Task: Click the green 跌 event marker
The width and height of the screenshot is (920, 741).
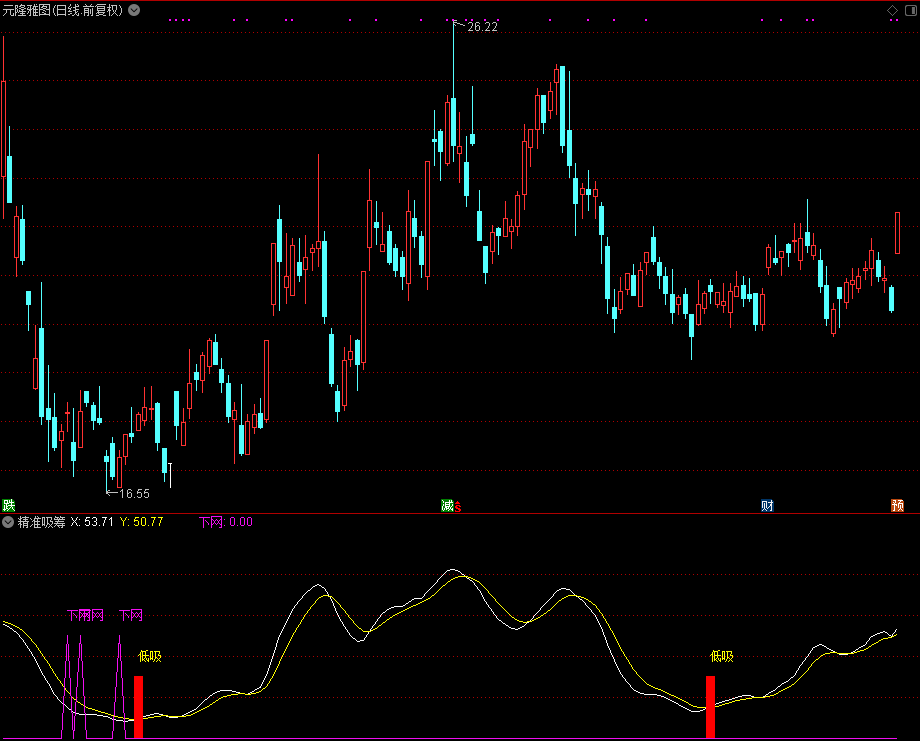Action: [x=9, y=506]
